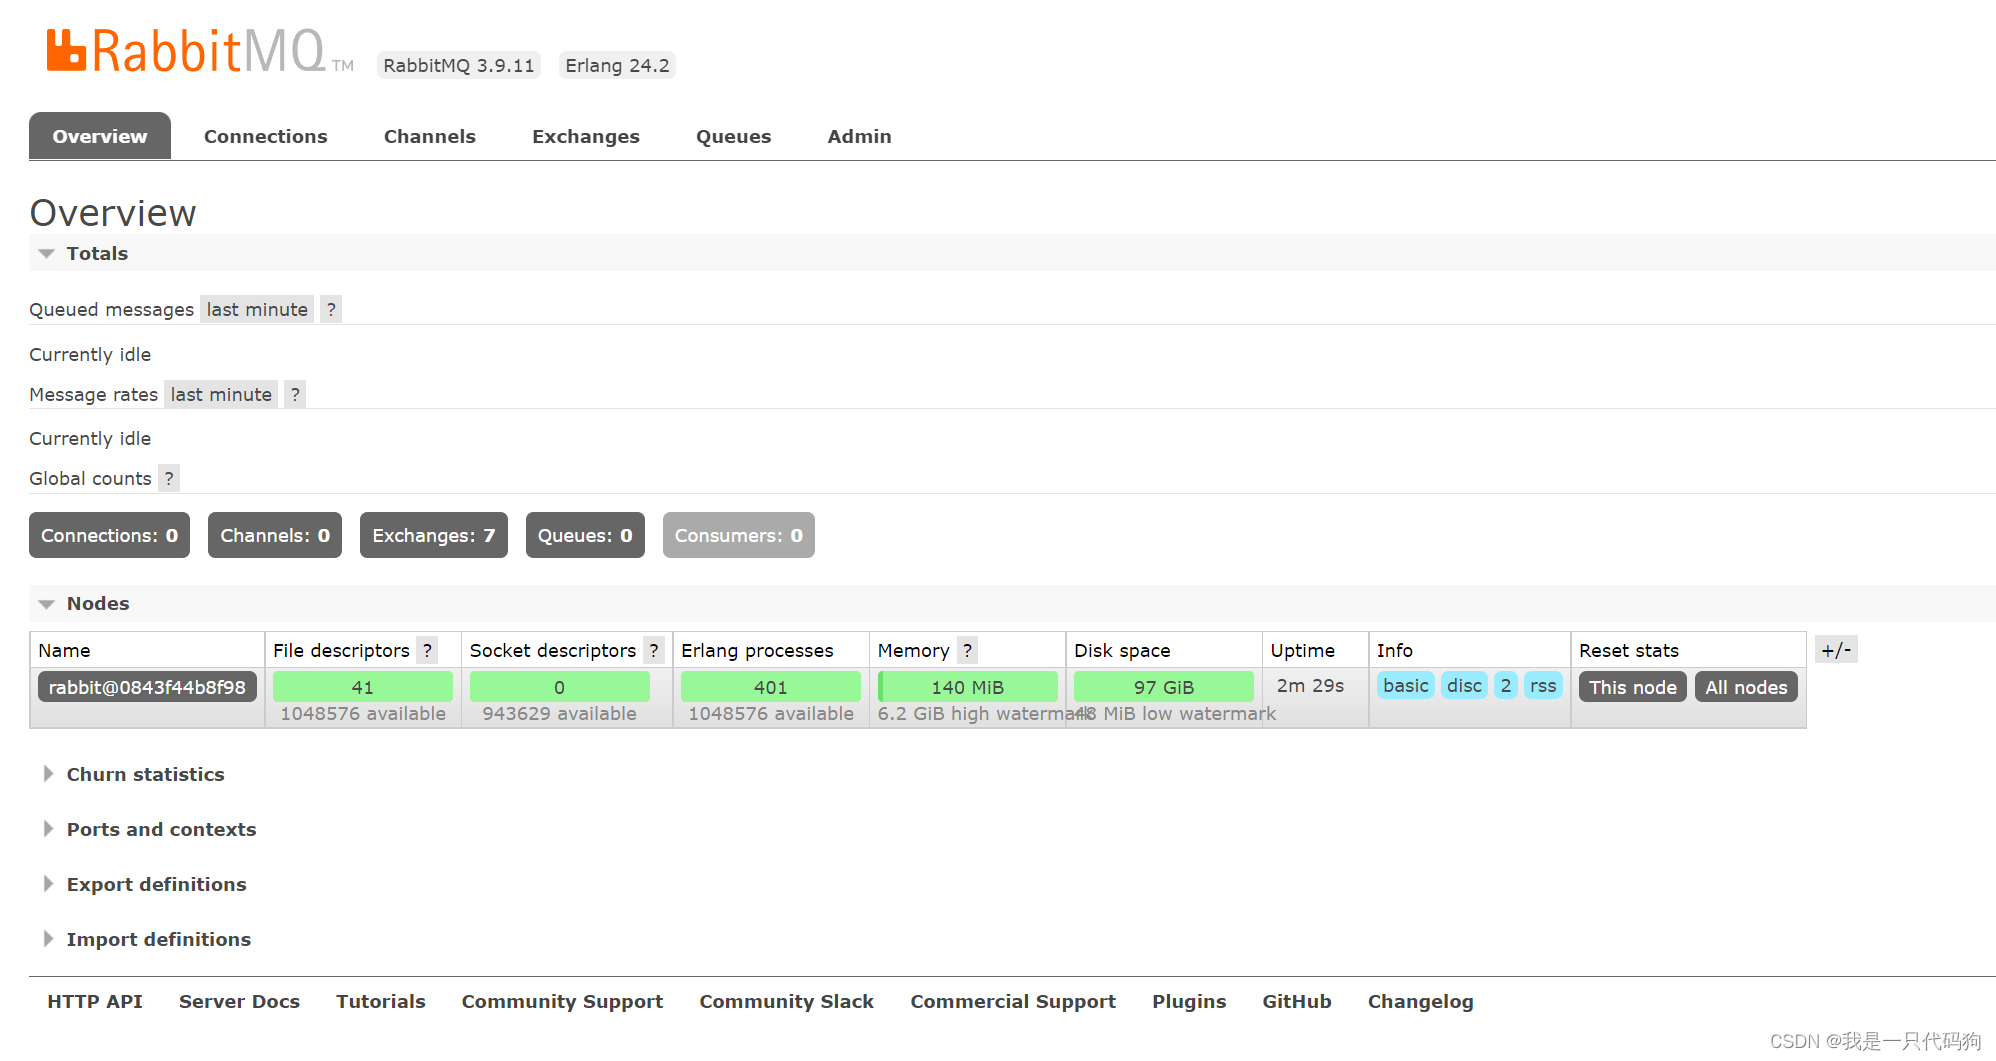Reset stats for All nodes
This screenshot has width=1996, height=1061.
click(x=1745, y=687)
